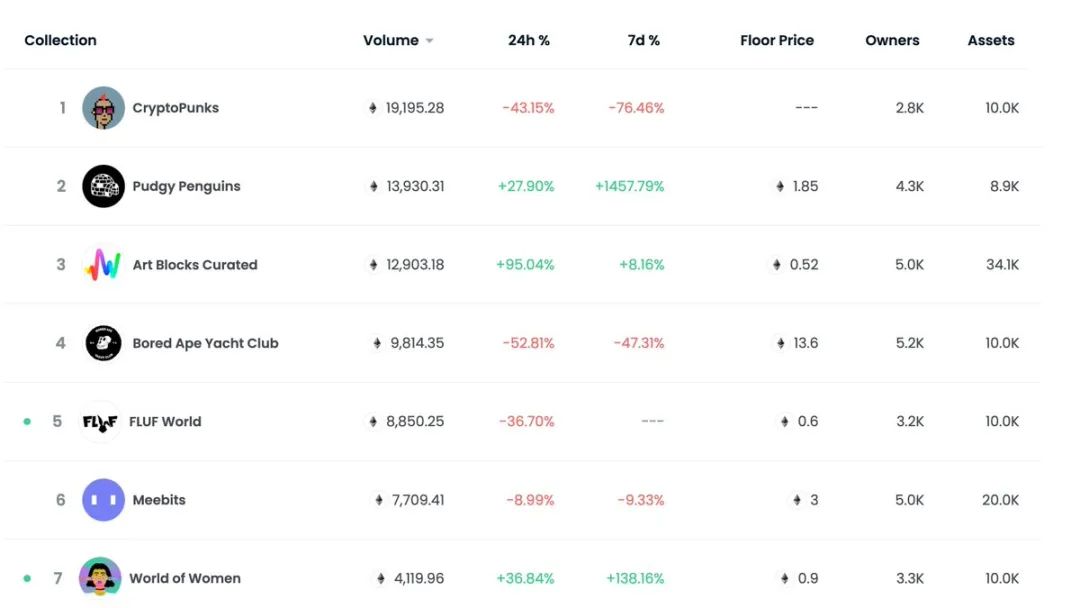Open the Pudgy Penguins igloo logo
The width and height of the screenshot is (1080, 608).
[x=103, y=186]
